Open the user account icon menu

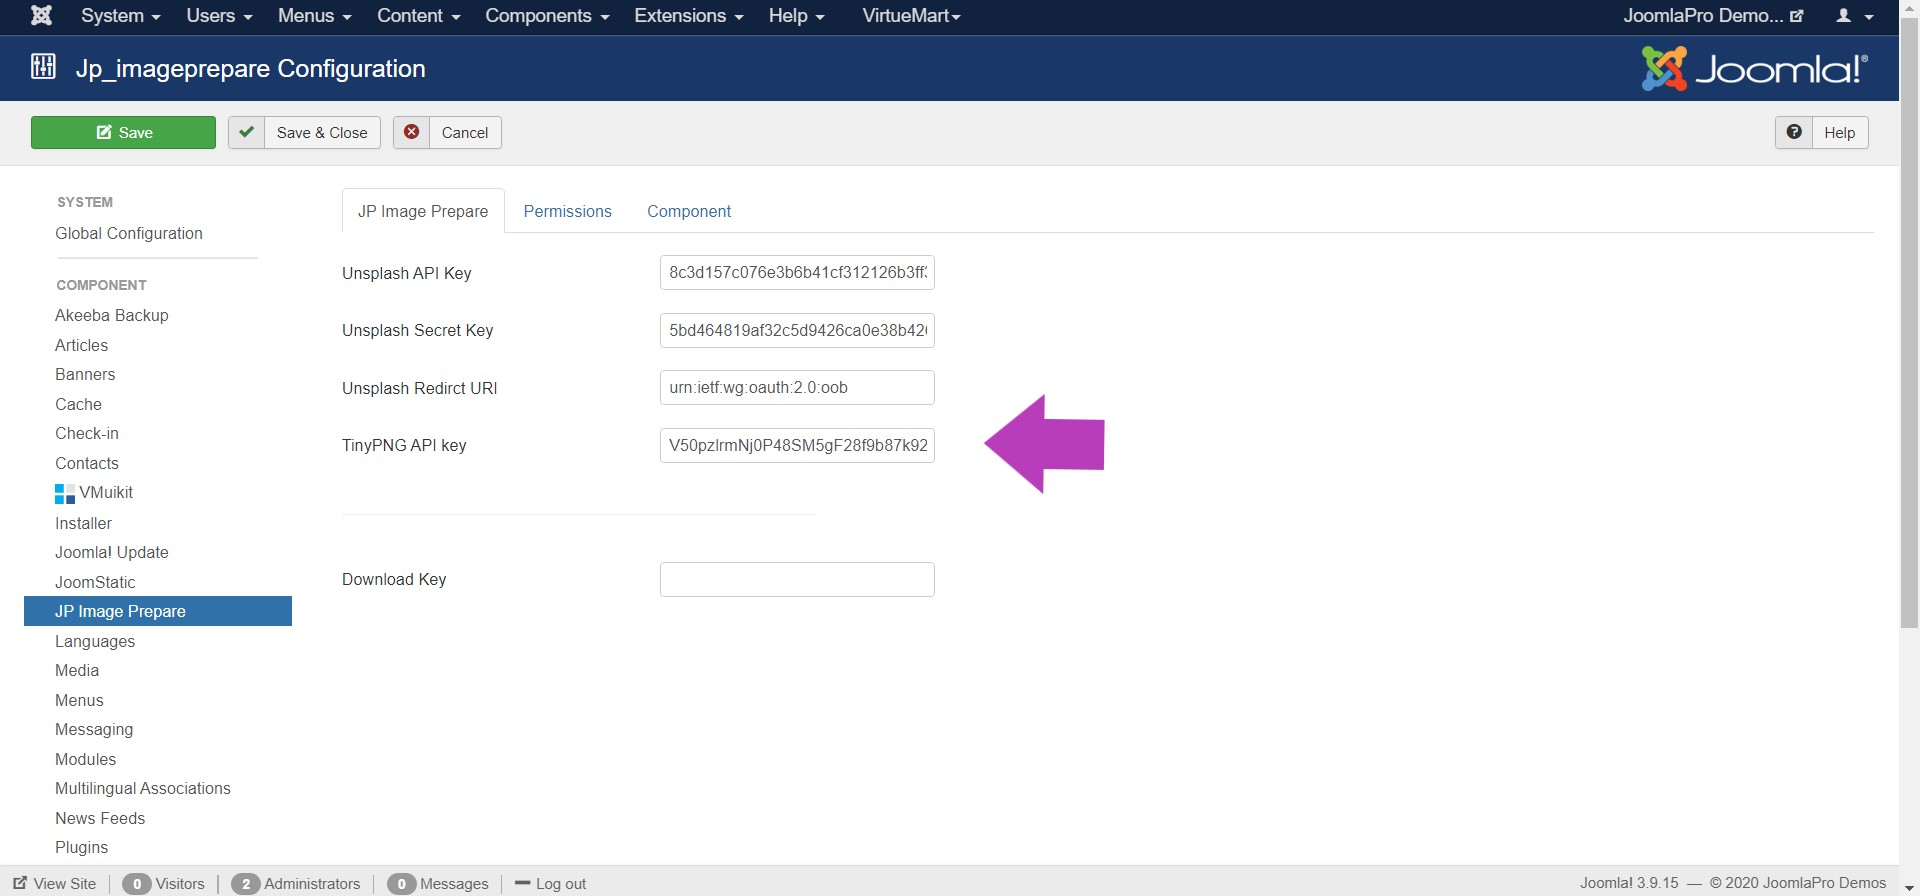(1853, 16)
